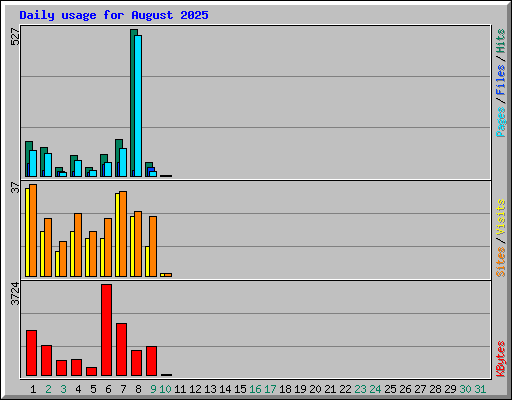Click the vertical Visits legend label

(x=500, y=217)
